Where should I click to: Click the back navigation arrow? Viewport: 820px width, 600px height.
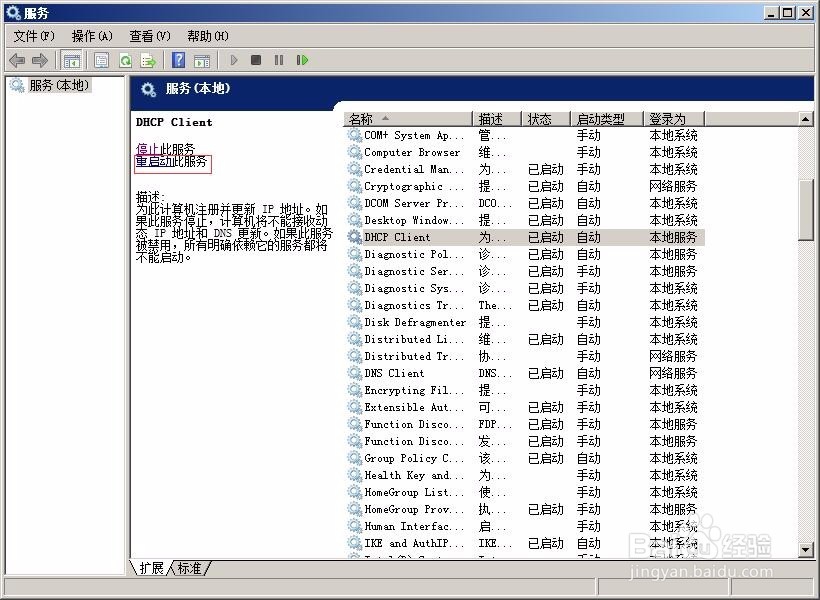tap(16, 59)
